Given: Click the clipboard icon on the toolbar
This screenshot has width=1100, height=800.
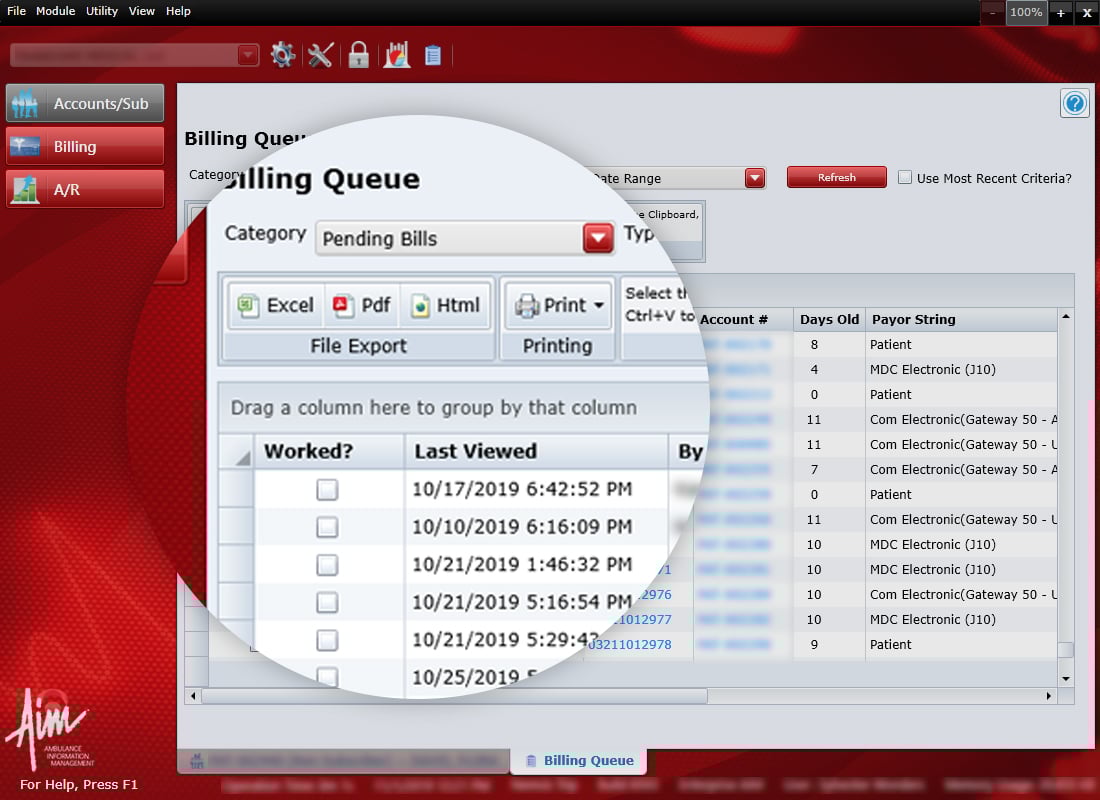Looking at the screenshot, I should pos(433,55).
